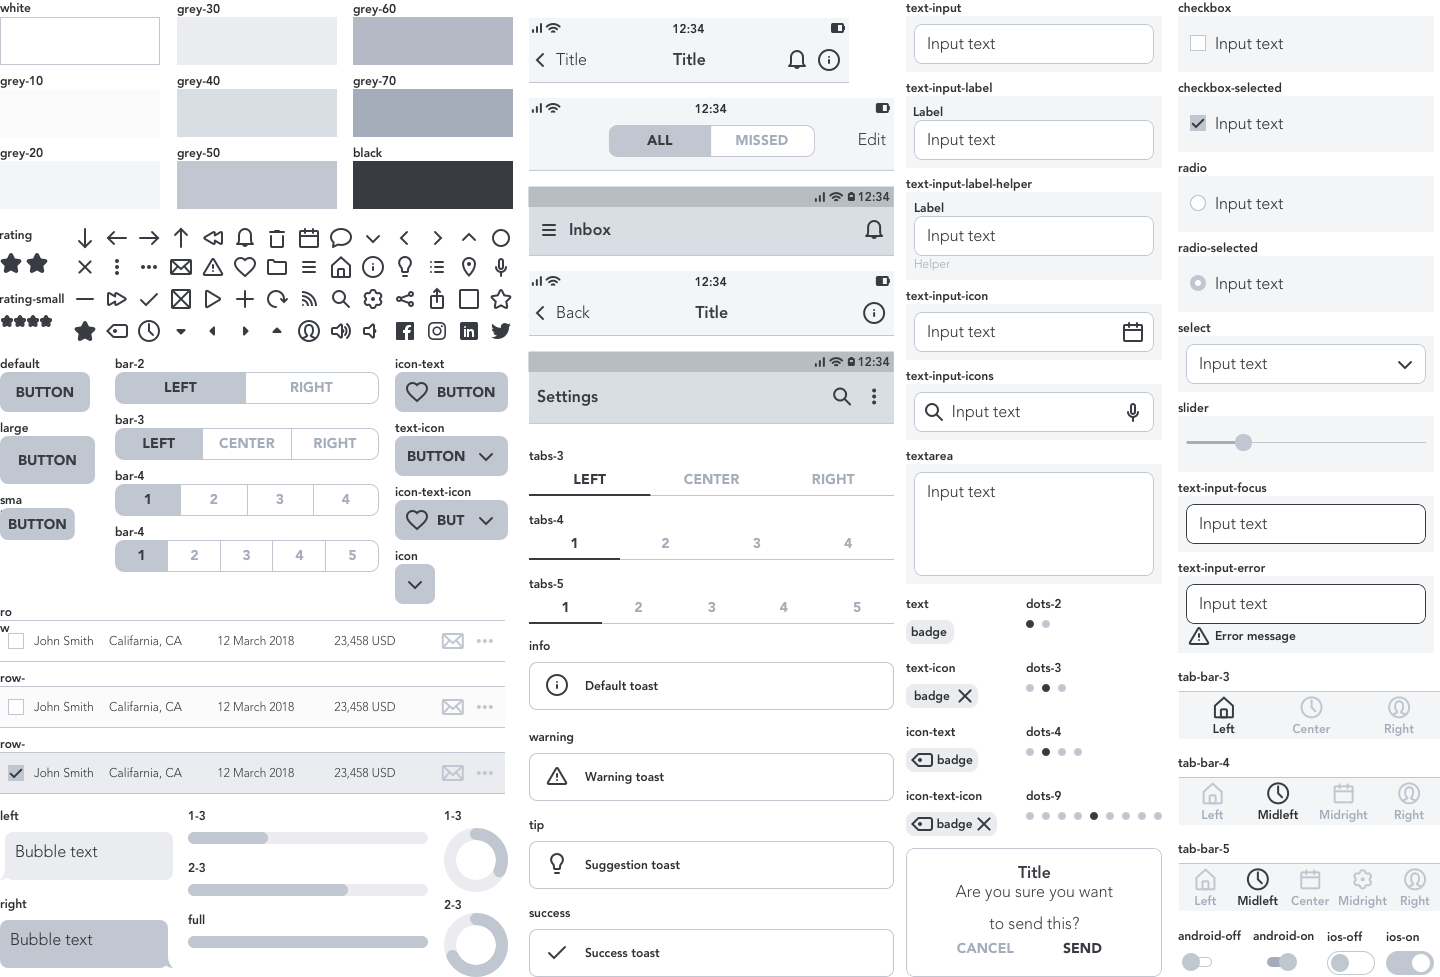Select the outlined play triangle icon
This screenshot has height=977, width=1440.
pyautogui.click(x=213, y=299)
